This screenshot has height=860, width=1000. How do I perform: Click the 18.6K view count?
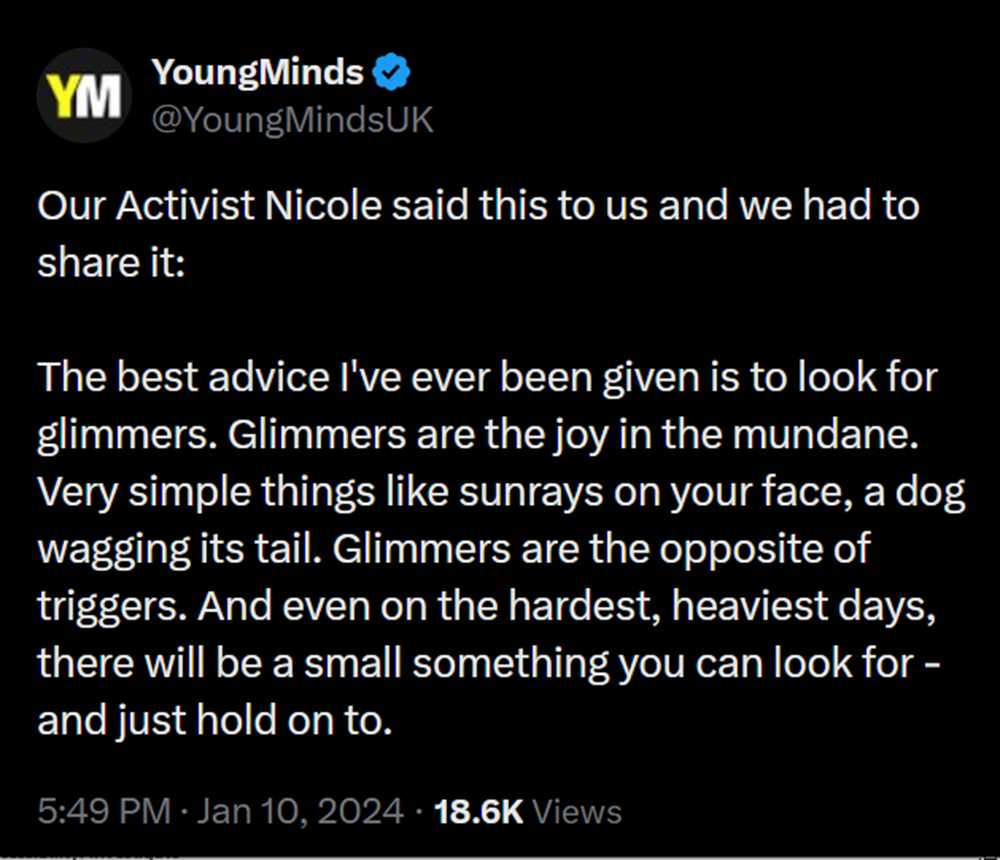pyautogui.click(x=479, y=810)
